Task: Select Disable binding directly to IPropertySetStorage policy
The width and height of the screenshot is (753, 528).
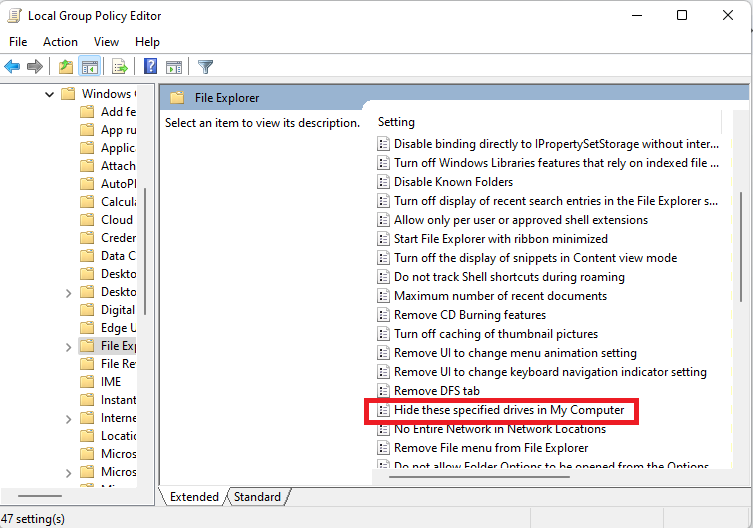Action: tap(557, 144)
